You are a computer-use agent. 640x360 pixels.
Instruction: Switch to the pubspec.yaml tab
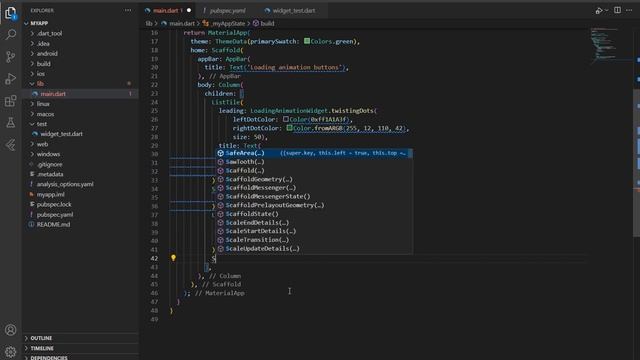tap(227, 11)
